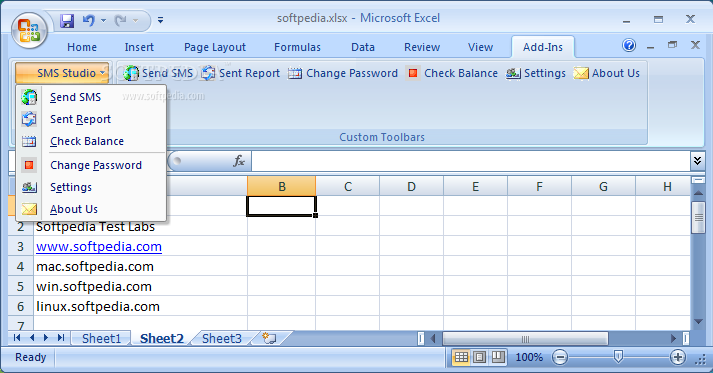Click the Redo arrow icon
713x373 pixels.
(x=121, y=20)
